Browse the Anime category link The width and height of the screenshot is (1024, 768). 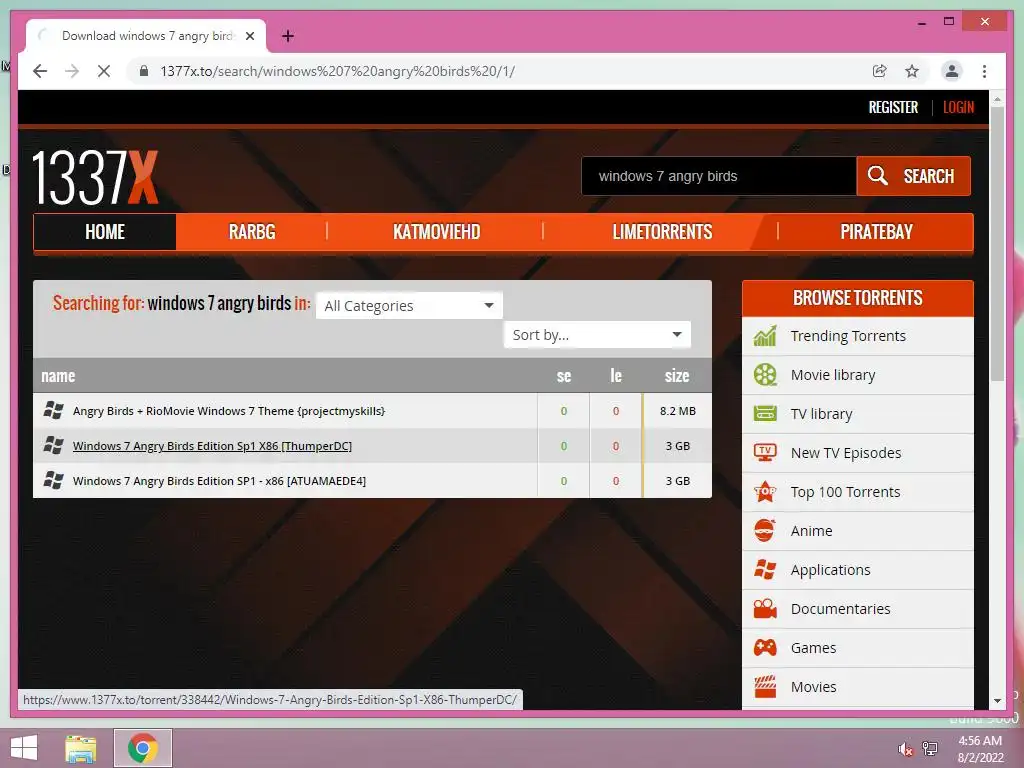[811, 531]
